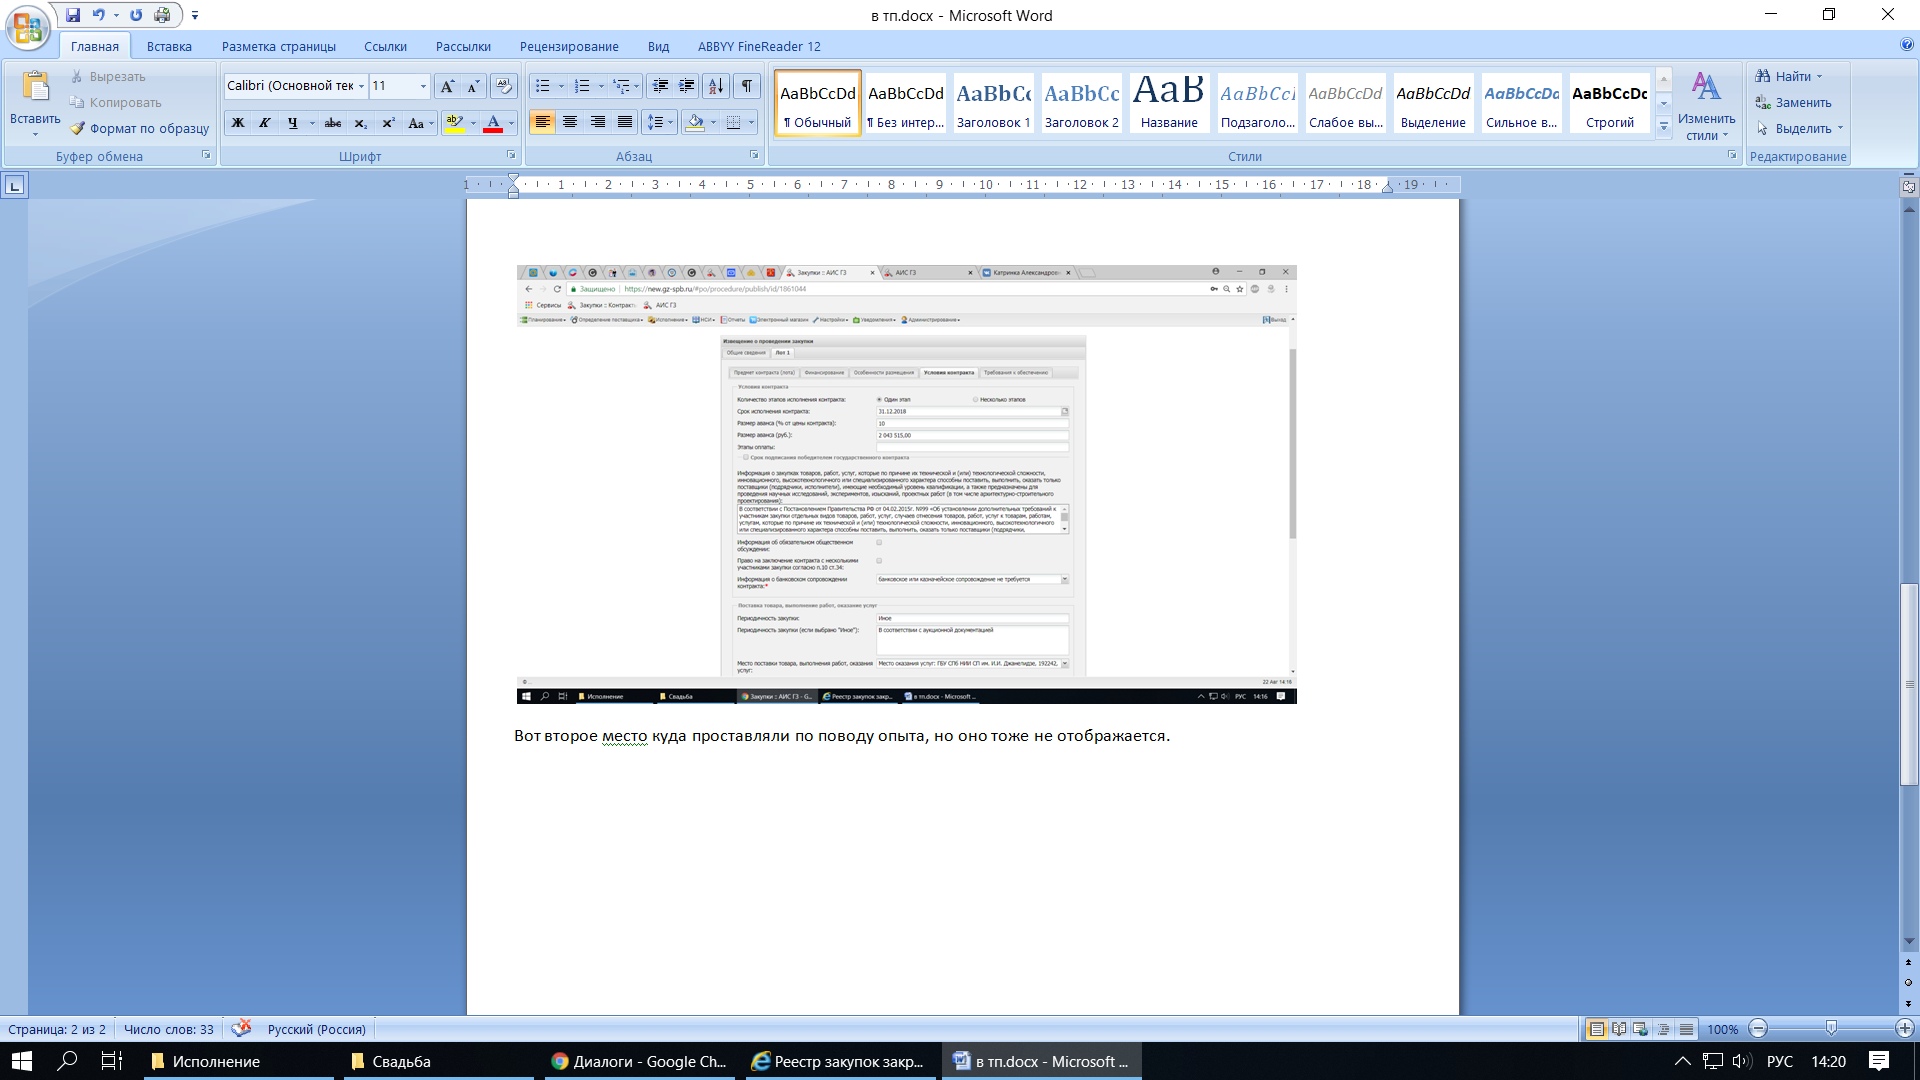The width and height of the screenshot is (1920, 1080).
Task: Click the quick print icon
Action: coord(162,15)
